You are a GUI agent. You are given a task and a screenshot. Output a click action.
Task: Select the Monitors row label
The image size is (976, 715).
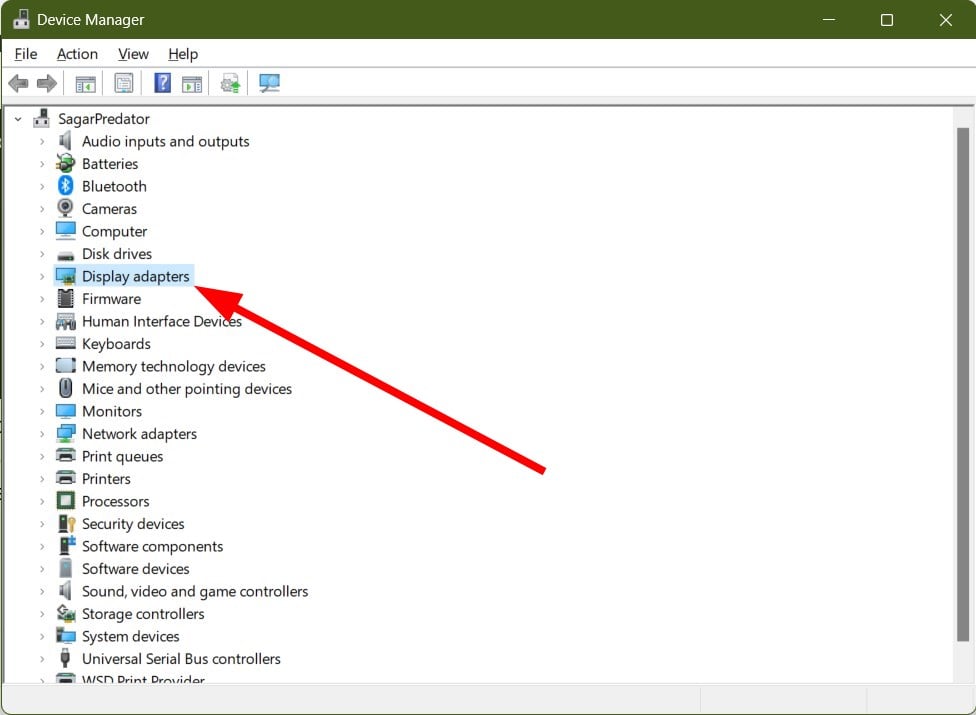click(112, 411)
